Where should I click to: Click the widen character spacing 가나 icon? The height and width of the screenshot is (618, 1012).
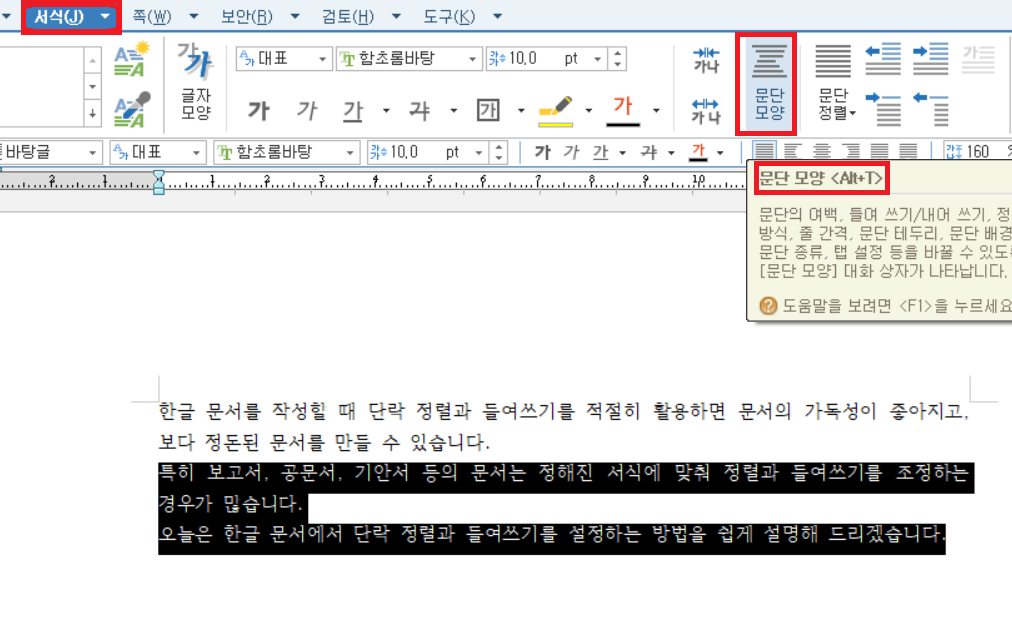(705, 110)
